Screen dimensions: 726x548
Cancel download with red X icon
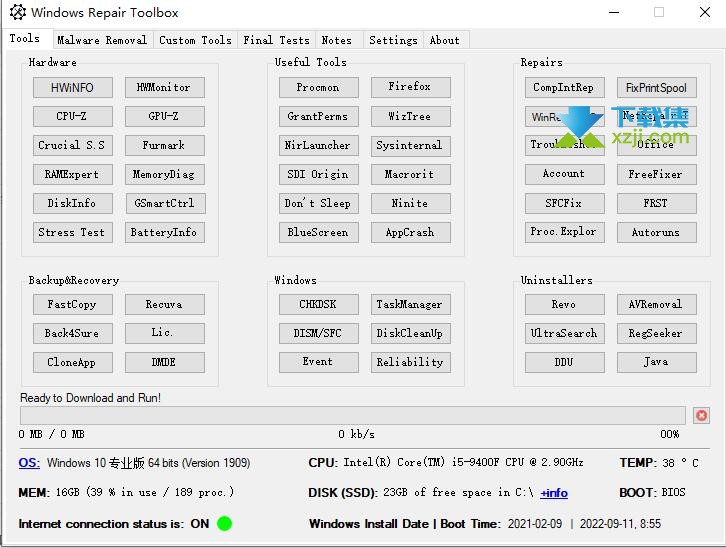click(701, 416)
